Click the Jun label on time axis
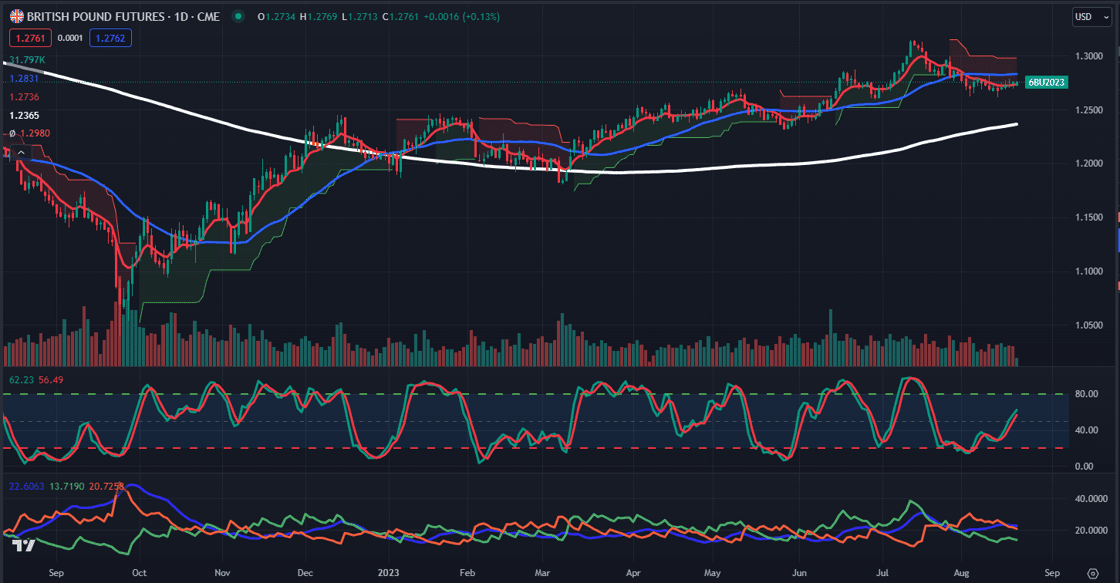Image resolution: width=1120 pixels, height=583 pixels. click(x=799, y=573)
